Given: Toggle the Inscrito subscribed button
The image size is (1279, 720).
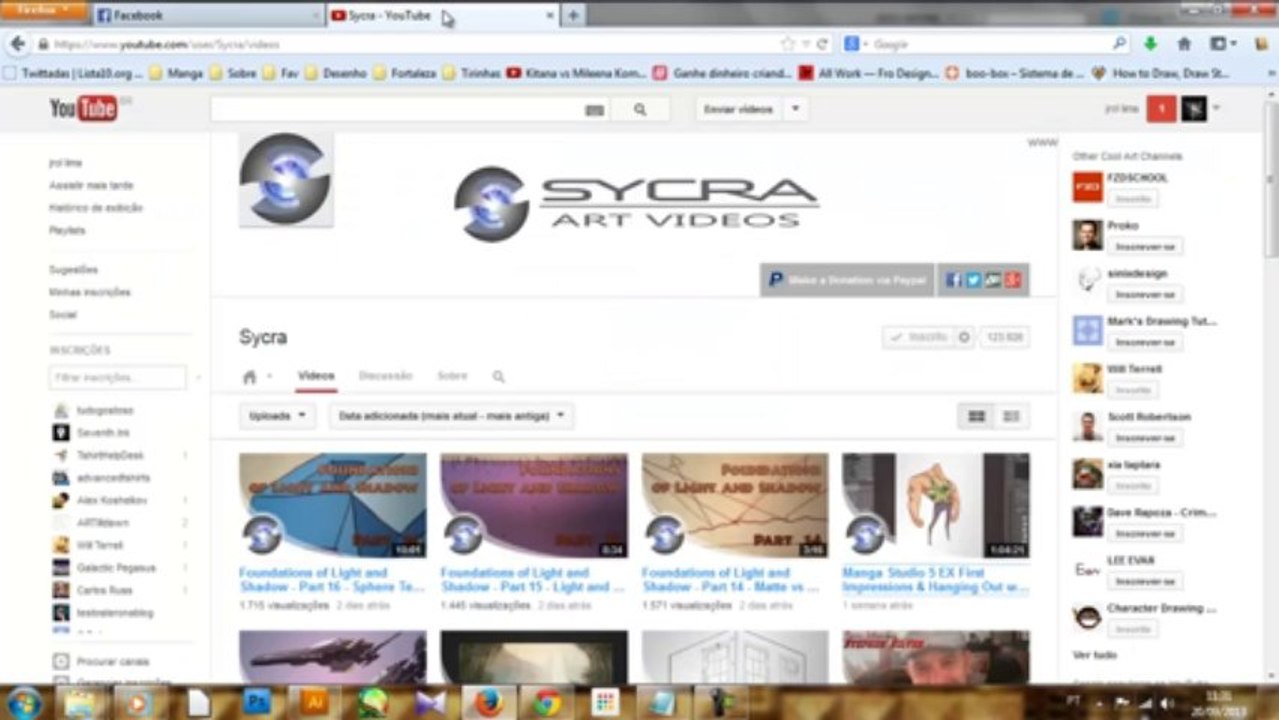Looking at the screenshot, I should (919, 337).
